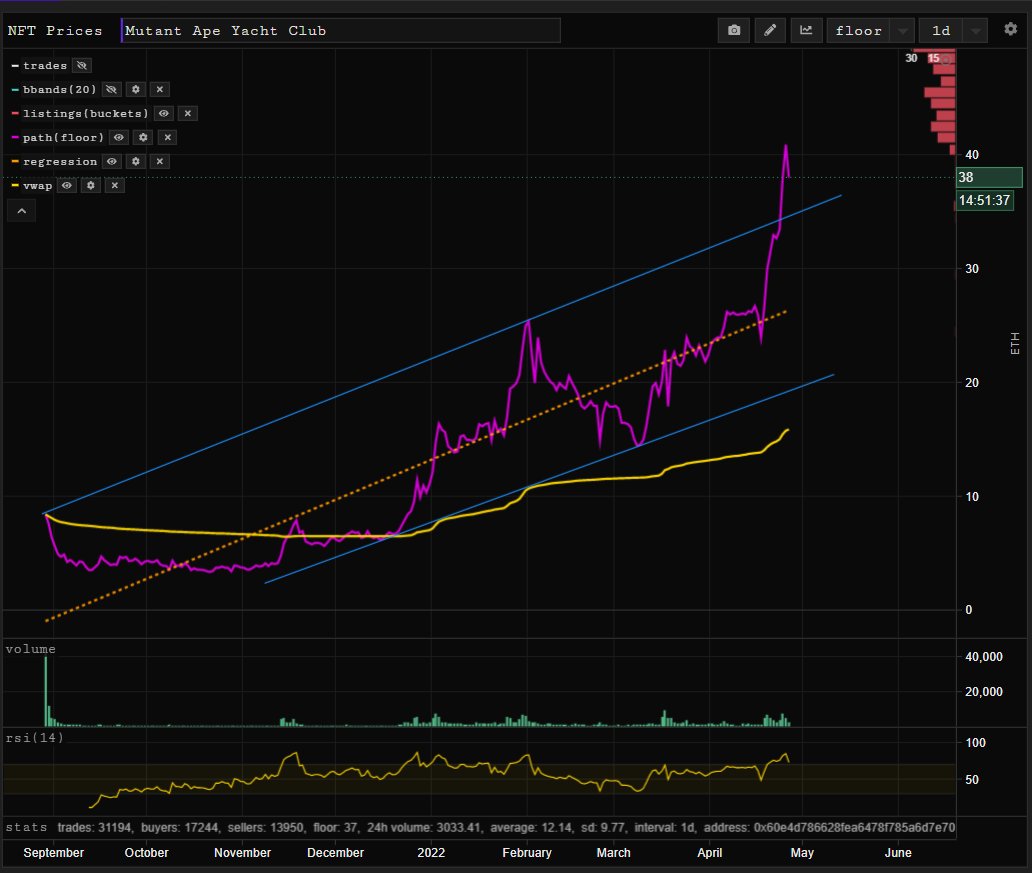
Task: Remove the regression indicator
Action: coord(159,161)
